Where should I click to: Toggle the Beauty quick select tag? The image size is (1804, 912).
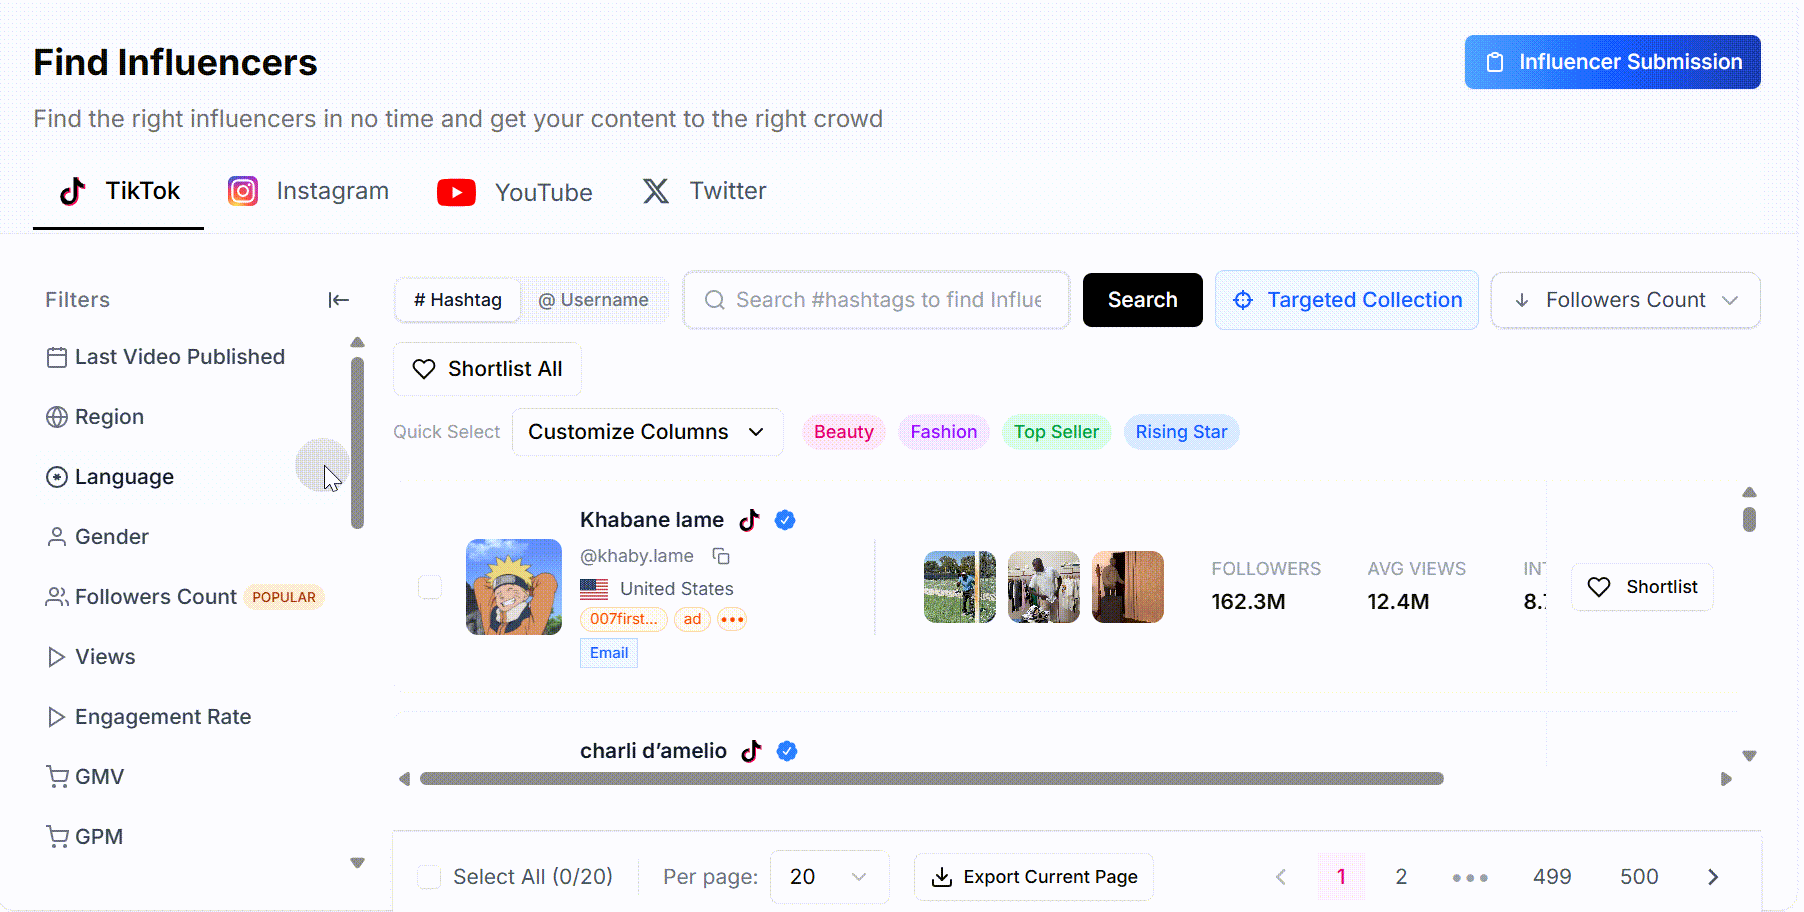(x=844, y=432)
